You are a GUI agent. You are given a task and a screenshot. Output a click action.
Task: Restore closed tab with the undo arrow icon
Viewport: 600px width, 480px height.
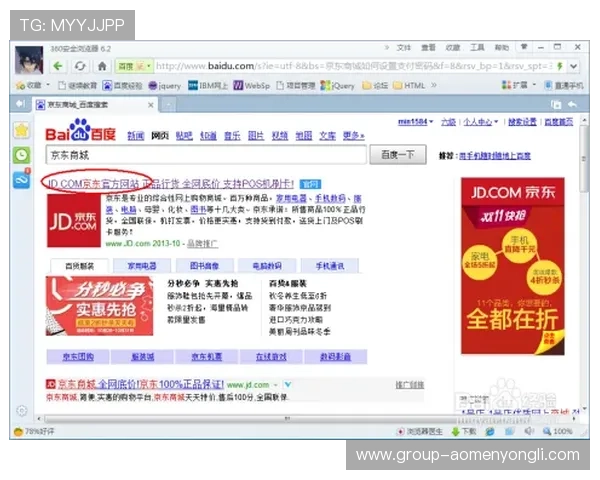572,104
